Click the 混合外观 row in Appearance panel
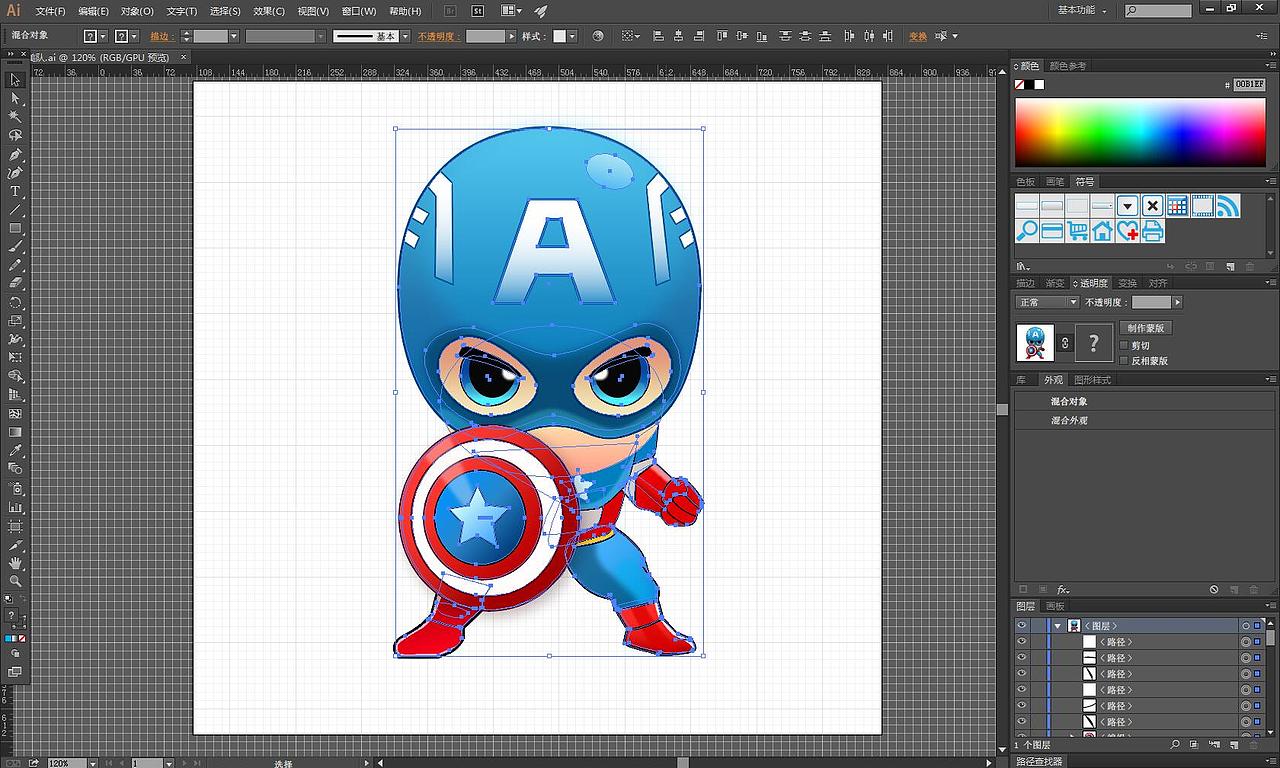Viewport: 1280px width, 768px height. [x=1143, y=421]
